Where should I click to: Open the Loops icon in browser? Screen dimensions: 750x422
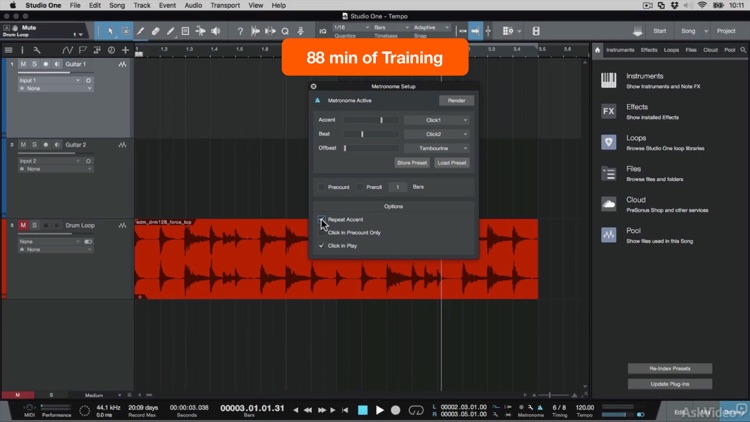pyautogui.click(x=608, y=142)
